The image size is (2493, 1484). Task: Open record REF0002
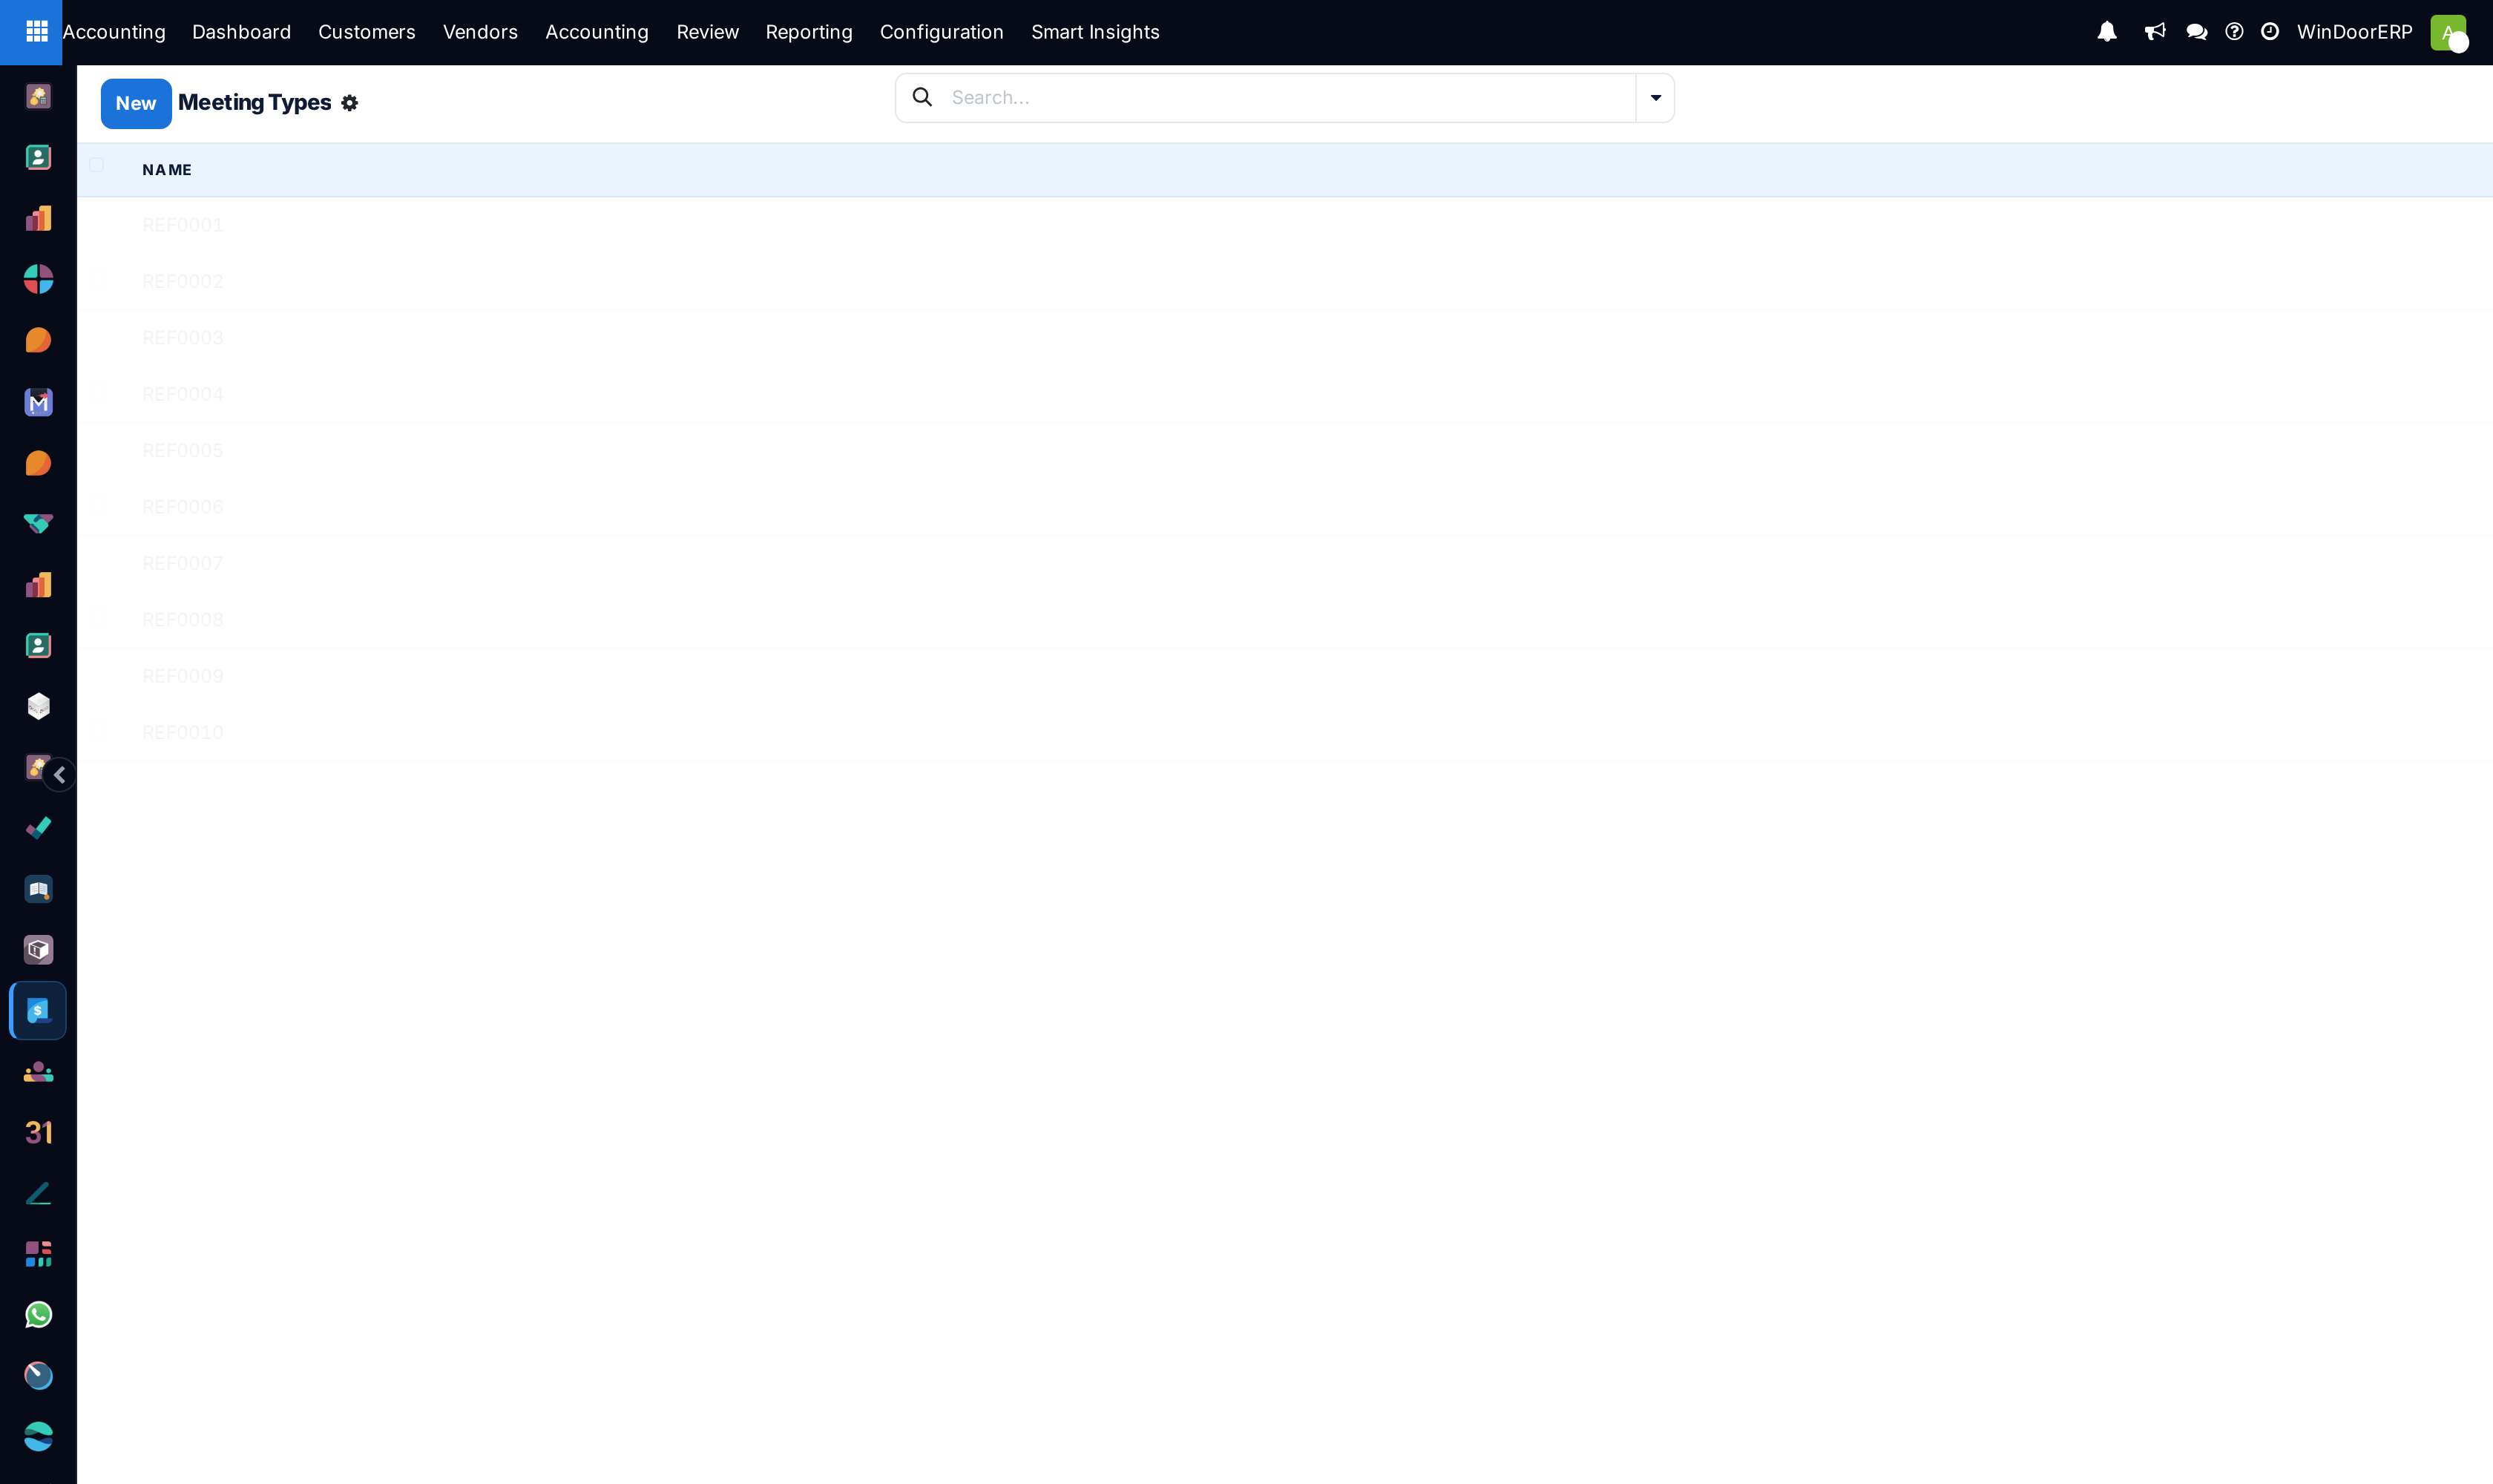1284,282
